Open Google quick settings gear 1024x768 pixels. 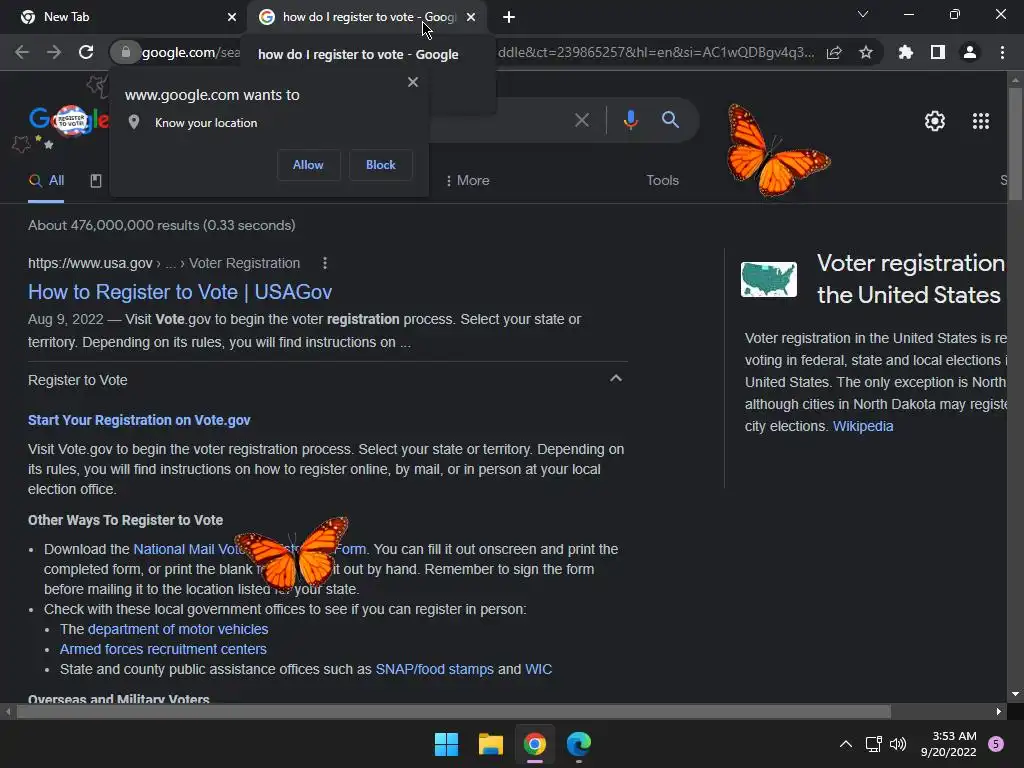click(x=935, y=121)
